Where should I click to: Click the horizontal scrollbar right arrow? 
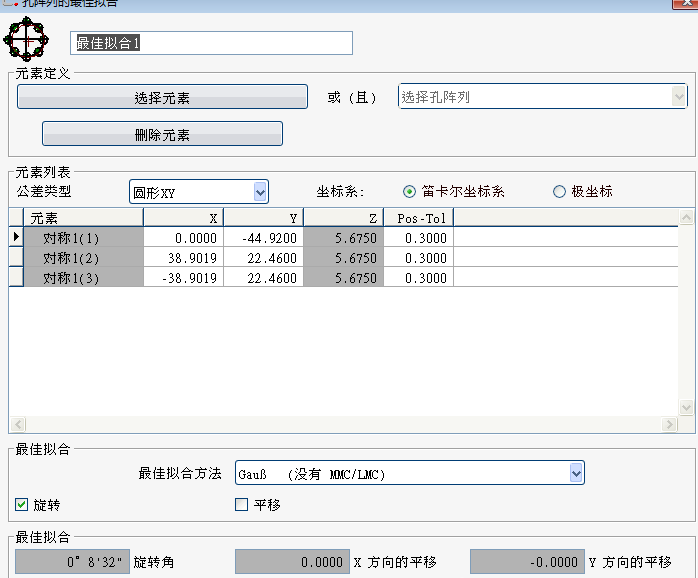(x=670, y=425)
